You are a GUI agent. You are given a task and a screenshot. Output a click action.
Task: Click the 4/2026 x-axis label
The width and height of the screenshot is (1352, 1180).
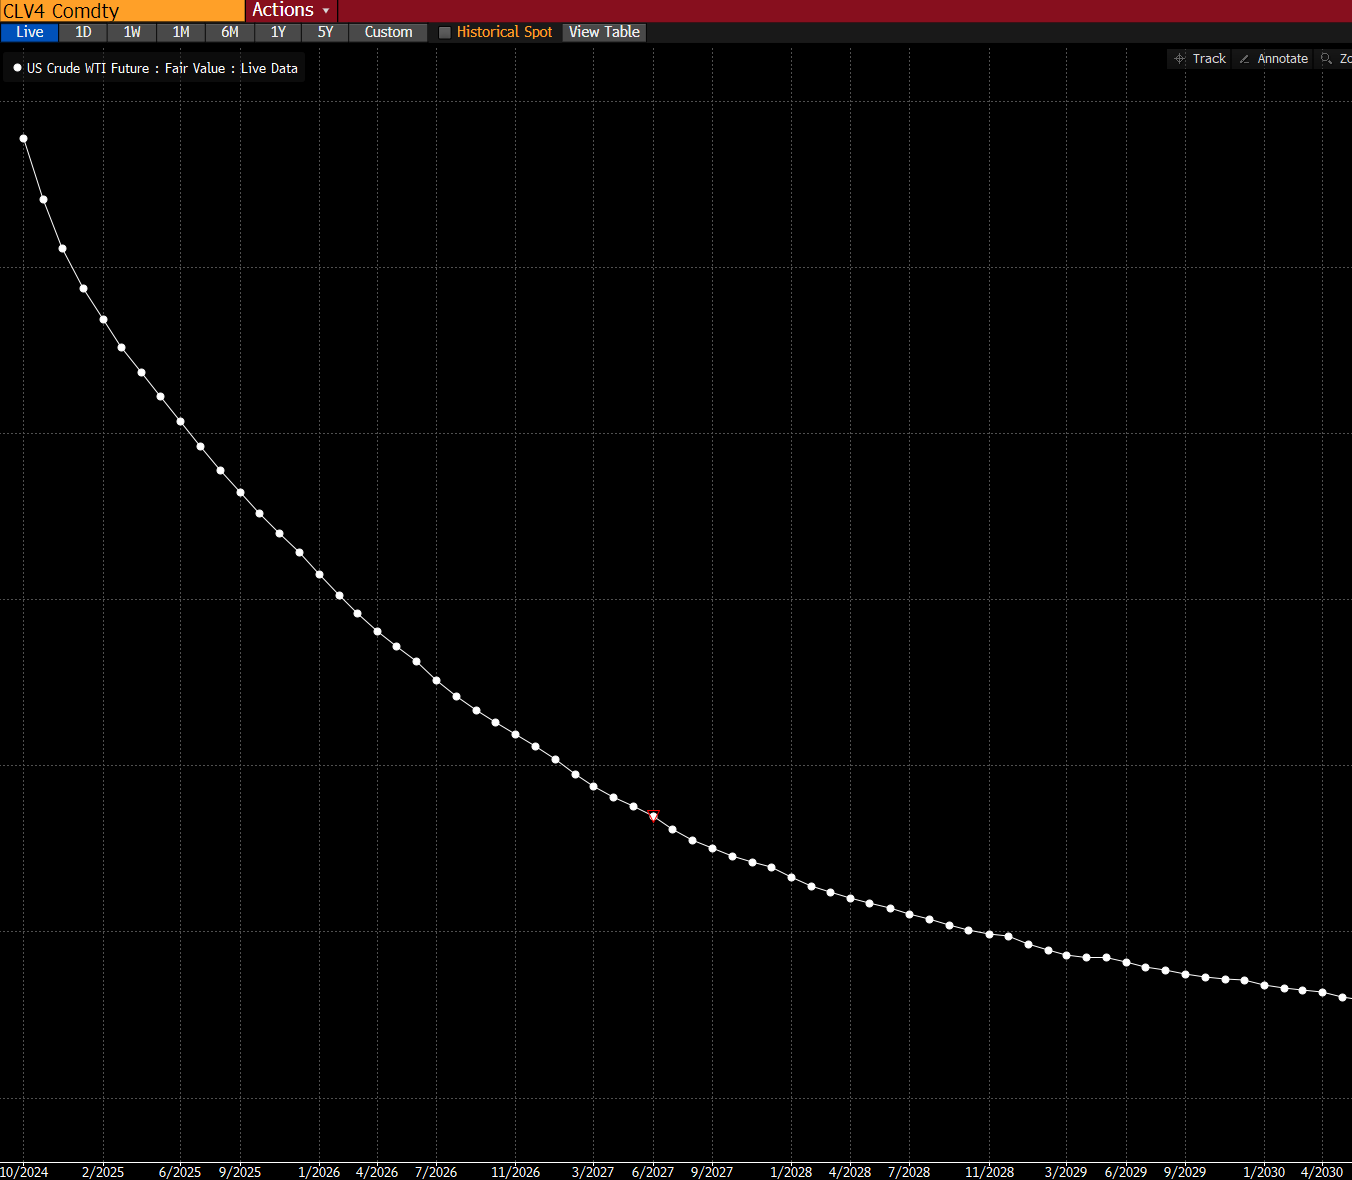tap(377, 1172)
